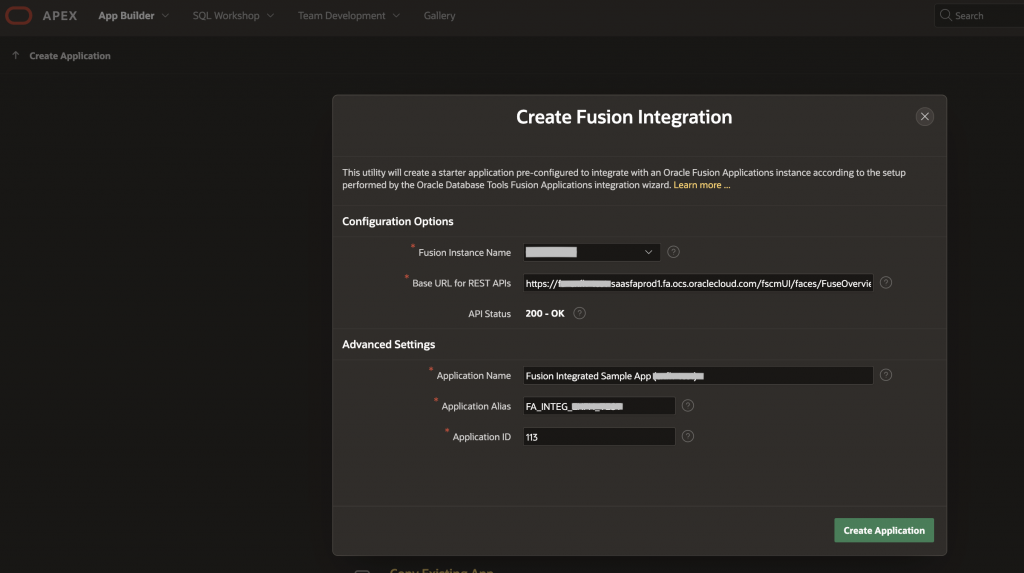Click help icon next to API Status
Image resolution: width=1024 pixels, height=573 pixels.
(x=579, y=313)
